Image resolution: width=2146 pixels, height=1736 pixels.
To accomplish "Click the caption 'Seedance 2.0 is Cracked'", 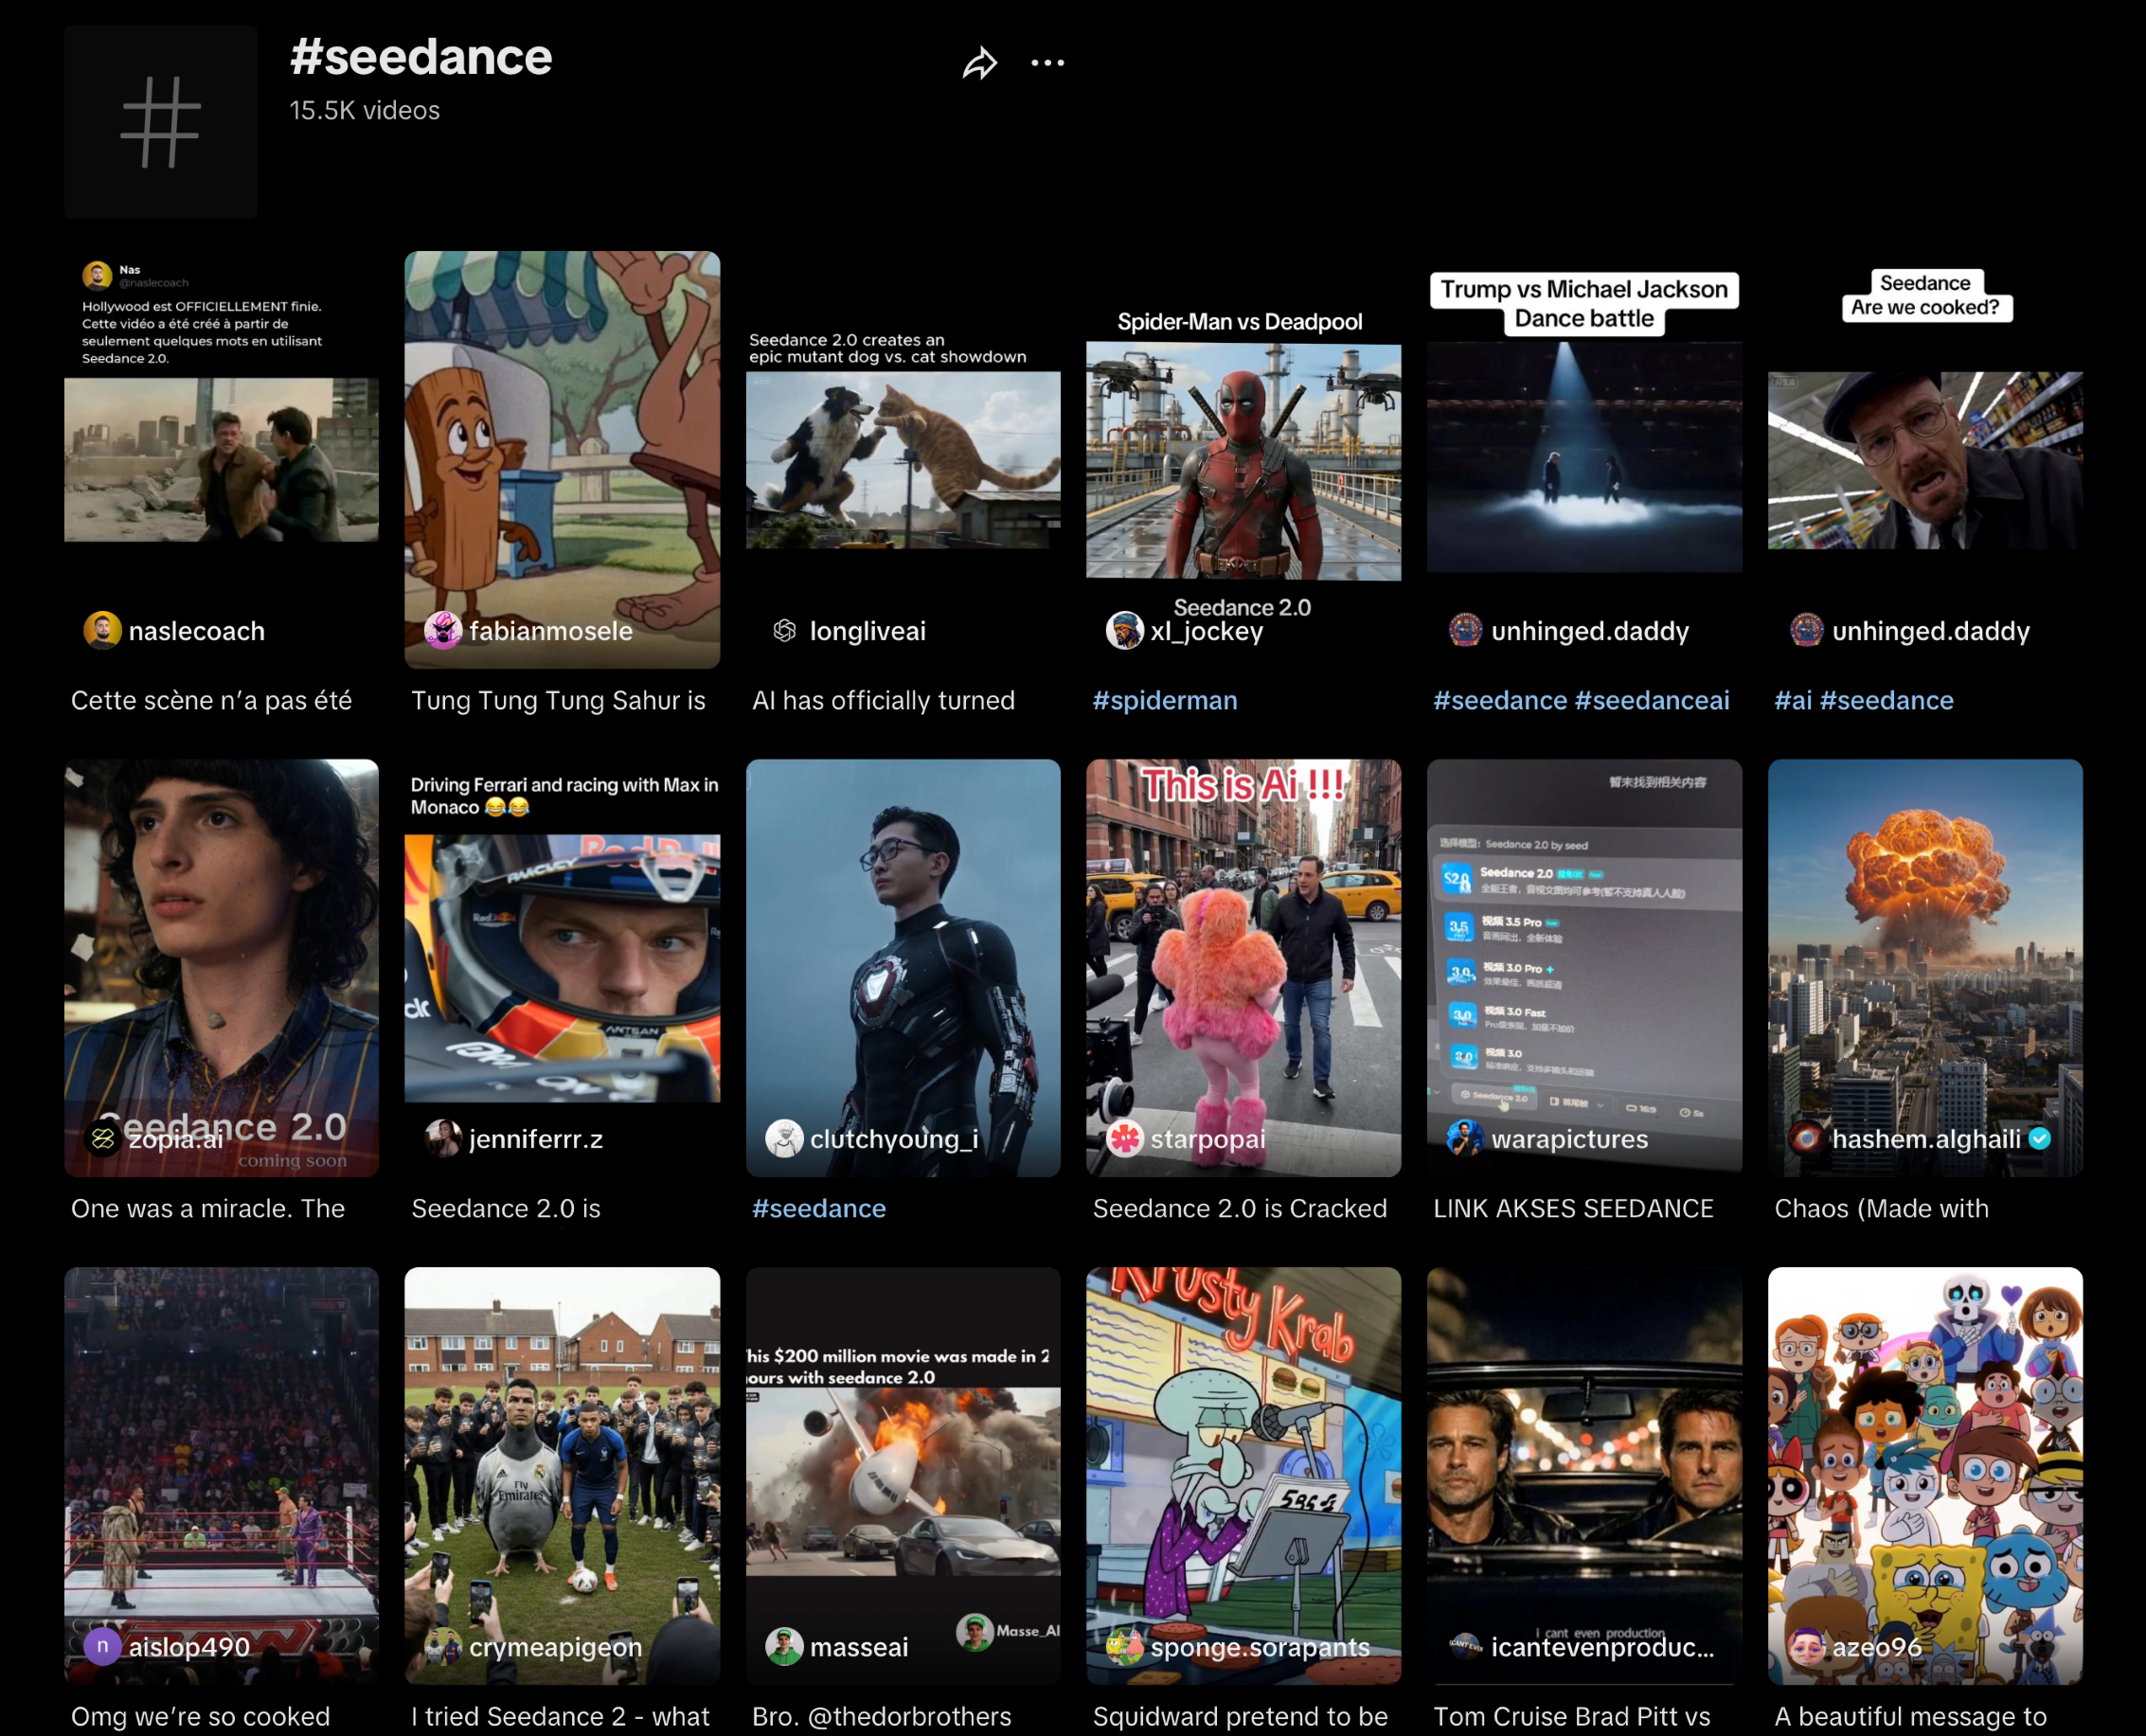I will pyautogui.click(x=1240, y=1209).
